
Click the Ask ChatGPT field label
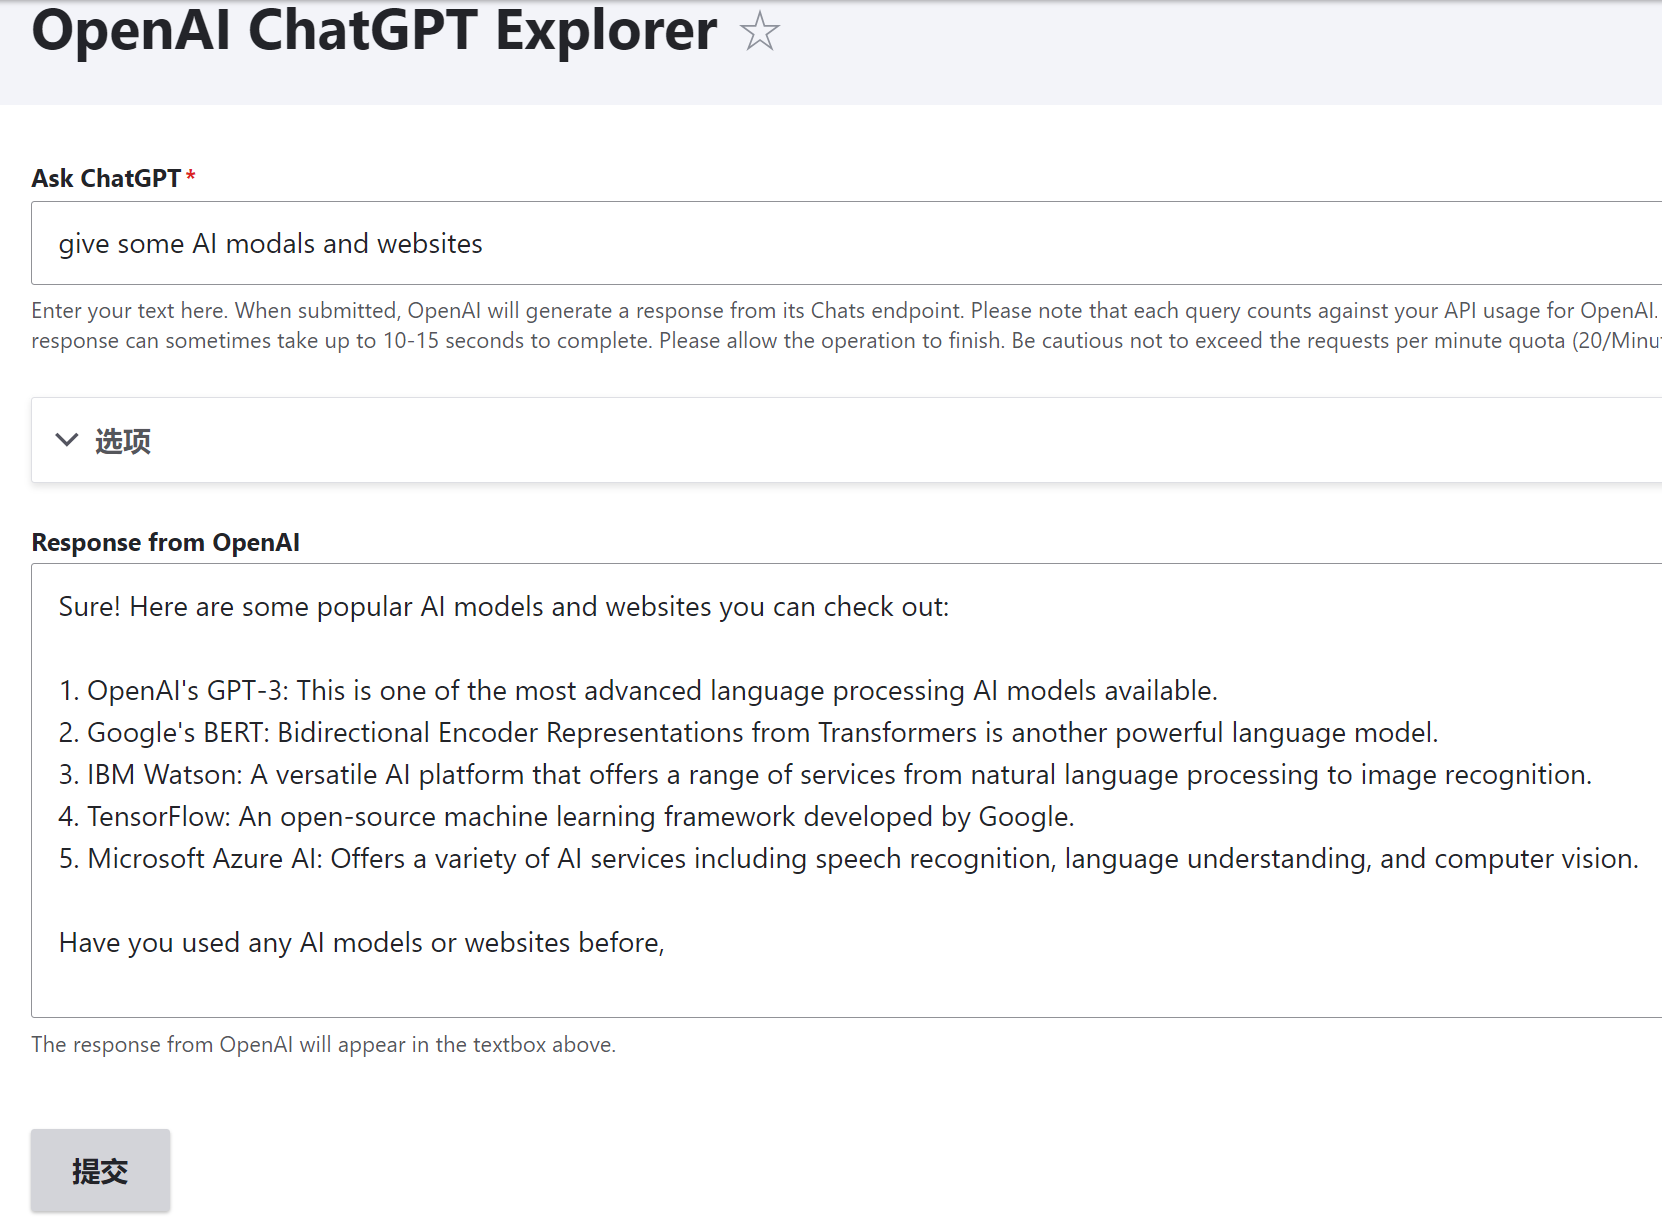click(106, 178)
